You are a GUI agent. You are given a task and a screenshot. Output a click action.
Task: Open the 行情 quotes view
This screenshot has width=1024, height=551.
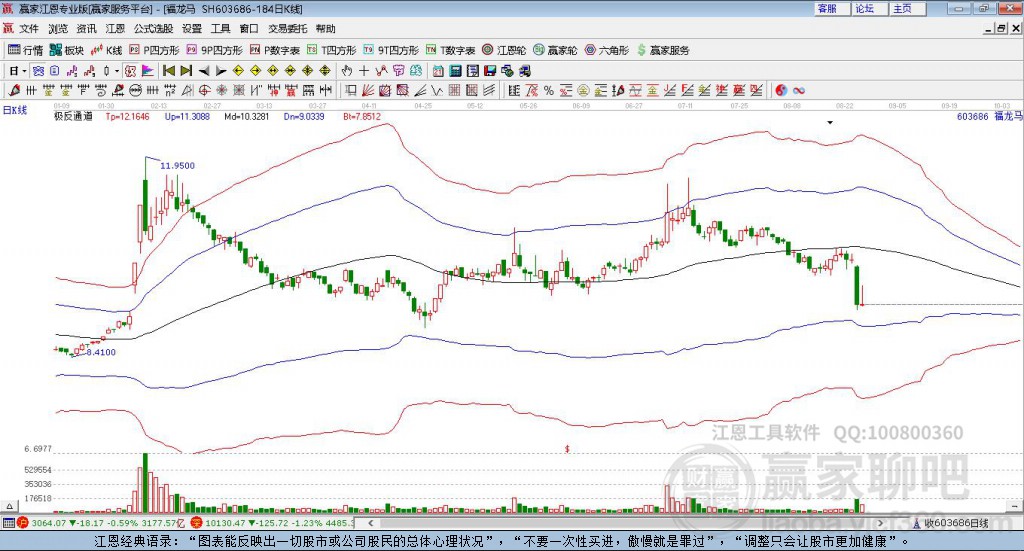(25, 50)
